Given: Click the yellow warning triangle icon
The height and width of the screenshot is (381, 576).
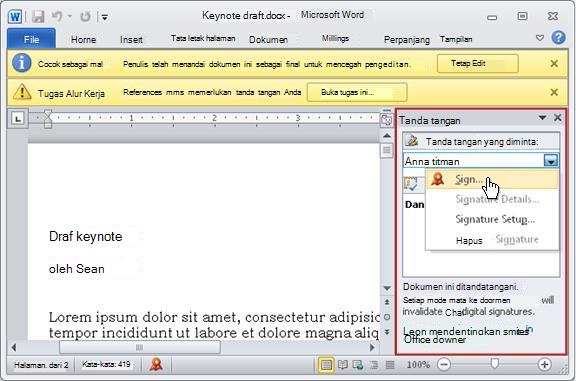Looking at the screenshot, I should point(22,92).
